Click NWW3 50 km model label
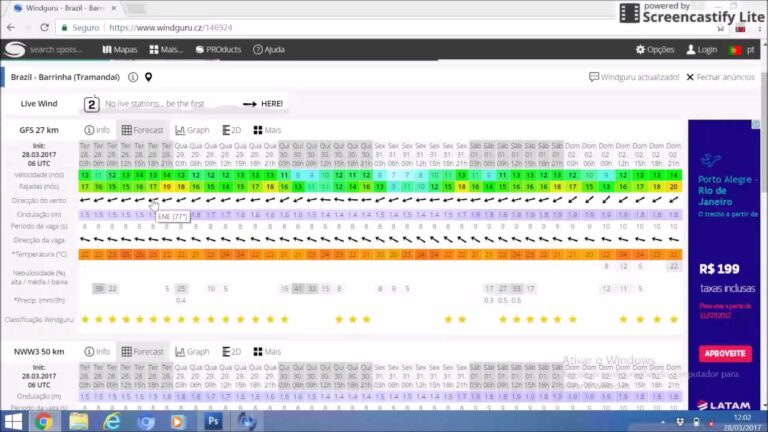This screenshot has height=432, width=768. (x=39, y=352)
